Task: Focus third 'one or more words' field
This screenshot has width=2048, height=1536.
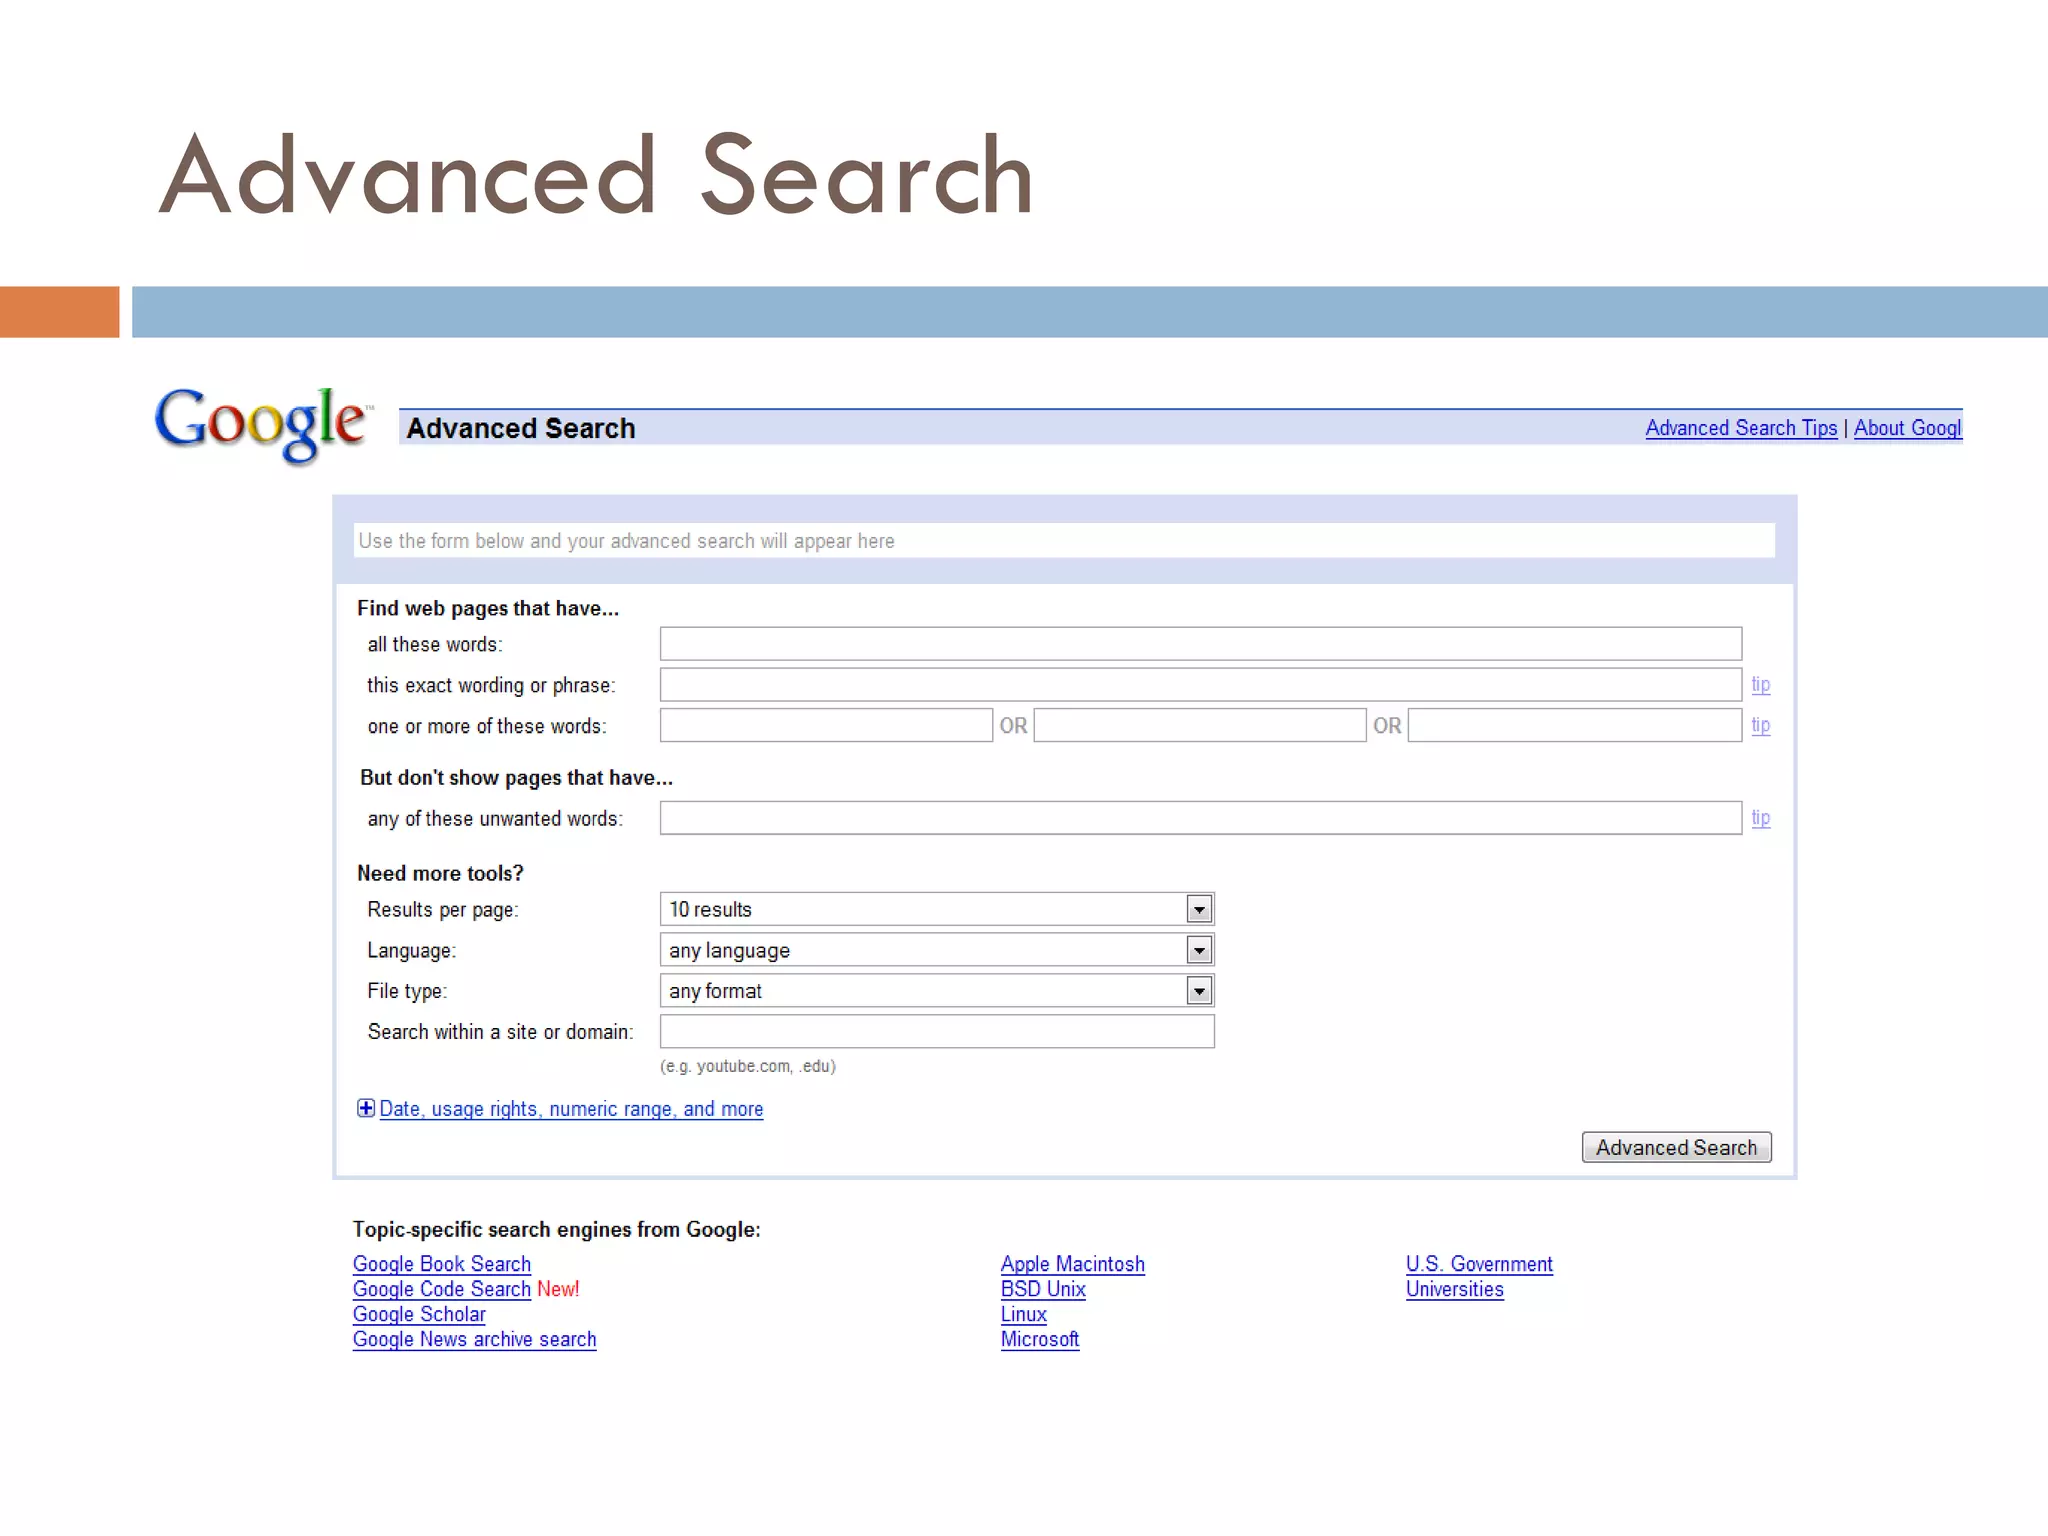Action: 1575,725
